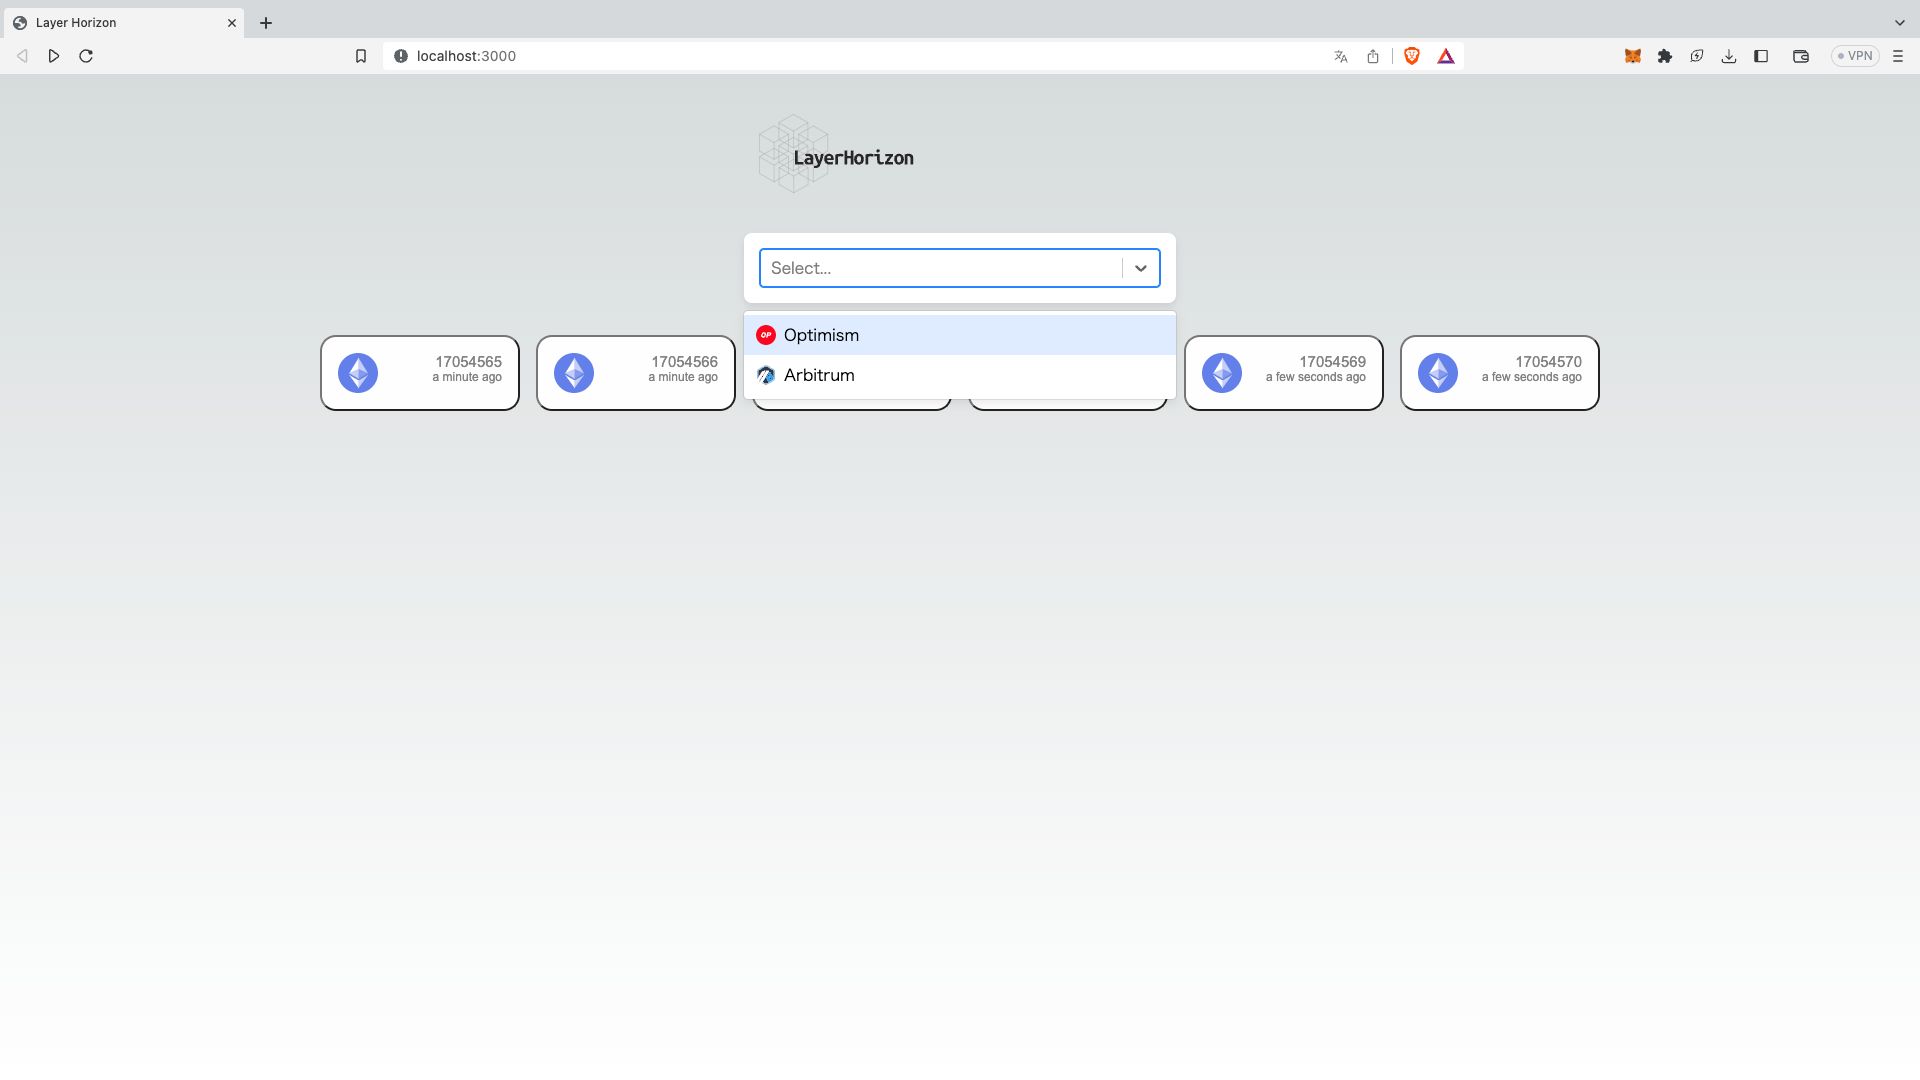
Task: Open block card 17054569
Action: (1284, 373)
